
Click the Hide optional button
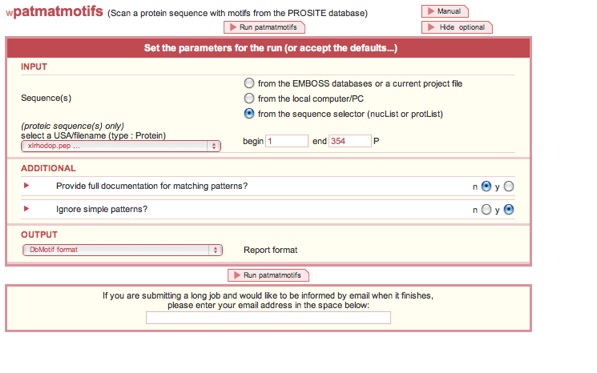457,27
